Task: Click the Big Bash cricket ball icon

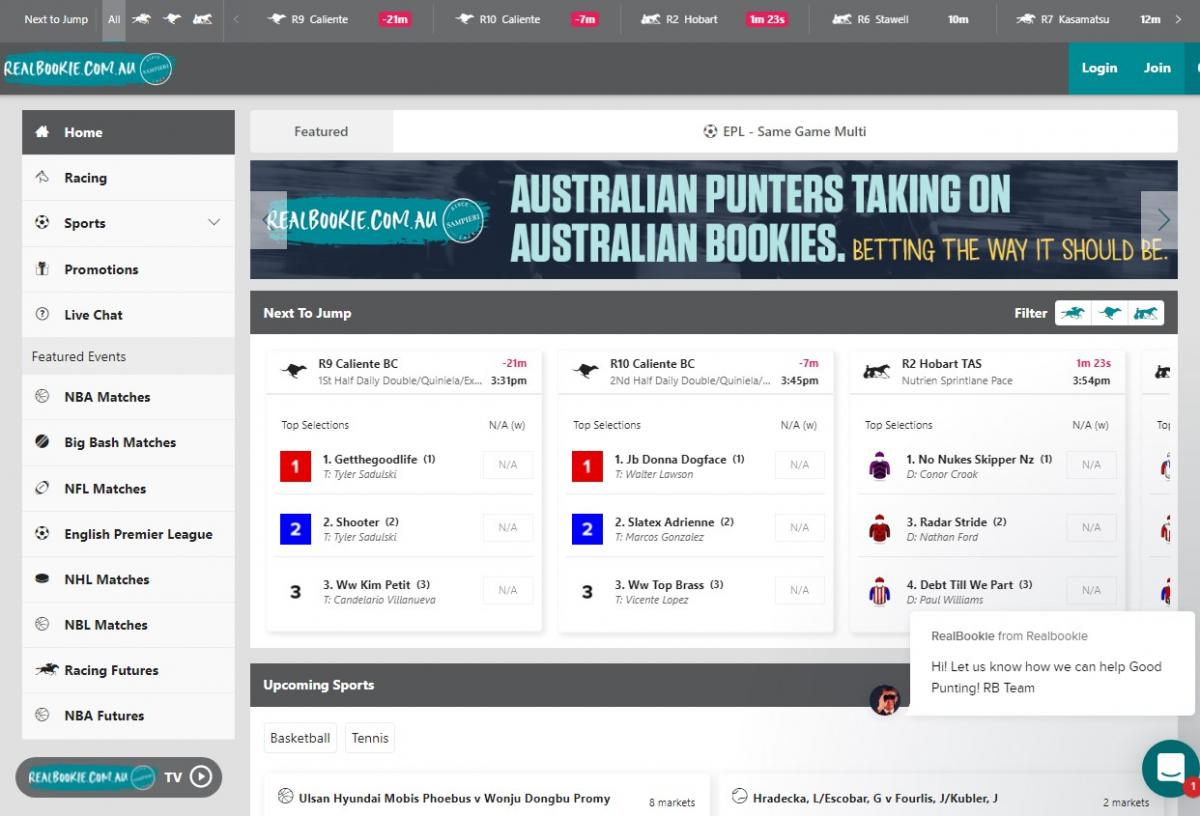Action: pyautogui.click(x=42, y=442)
